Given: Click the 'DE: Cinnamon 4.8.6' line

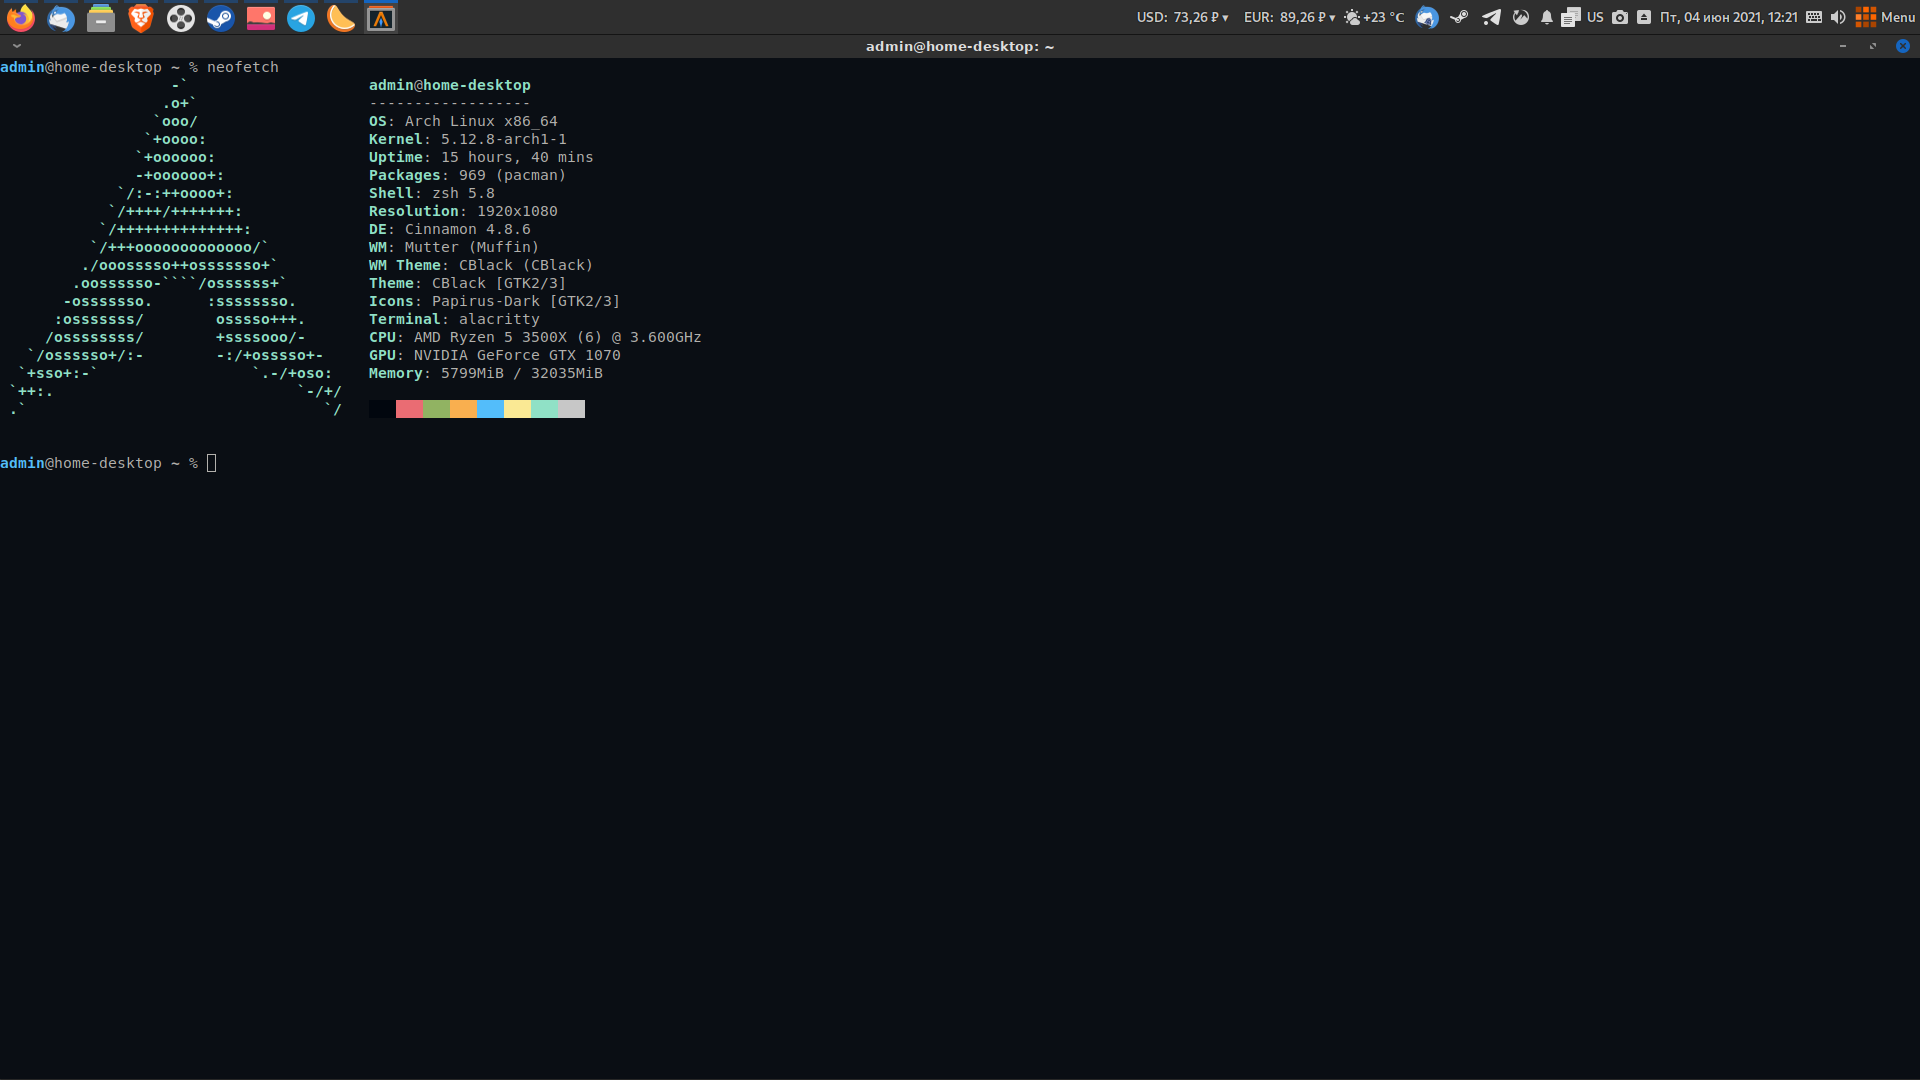Looking at the screenshot, I should point(450,229).
